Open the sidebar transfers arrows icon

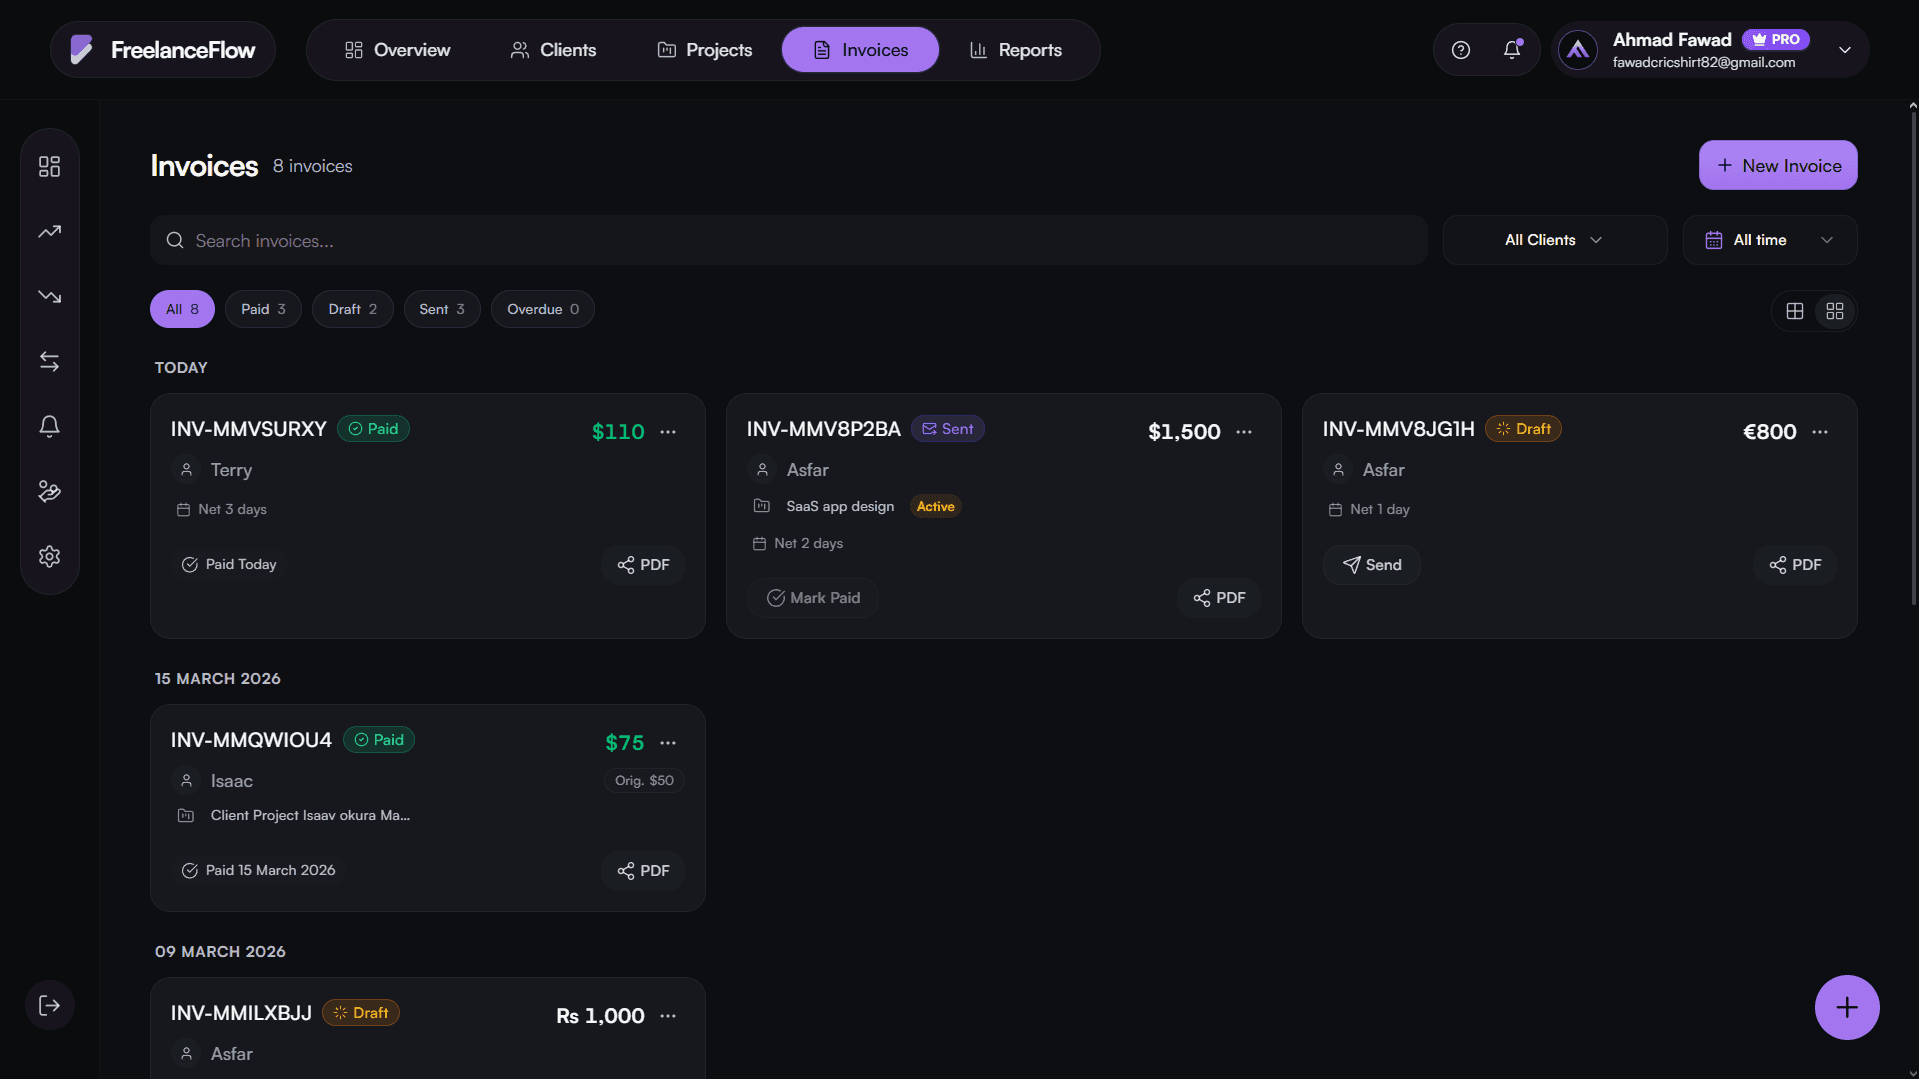49,362
